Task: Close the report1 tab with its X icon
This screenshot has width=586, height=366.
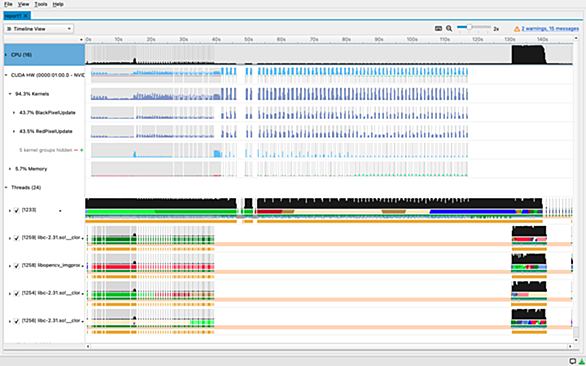Action: pyautogui.click(x=25, y=16)
